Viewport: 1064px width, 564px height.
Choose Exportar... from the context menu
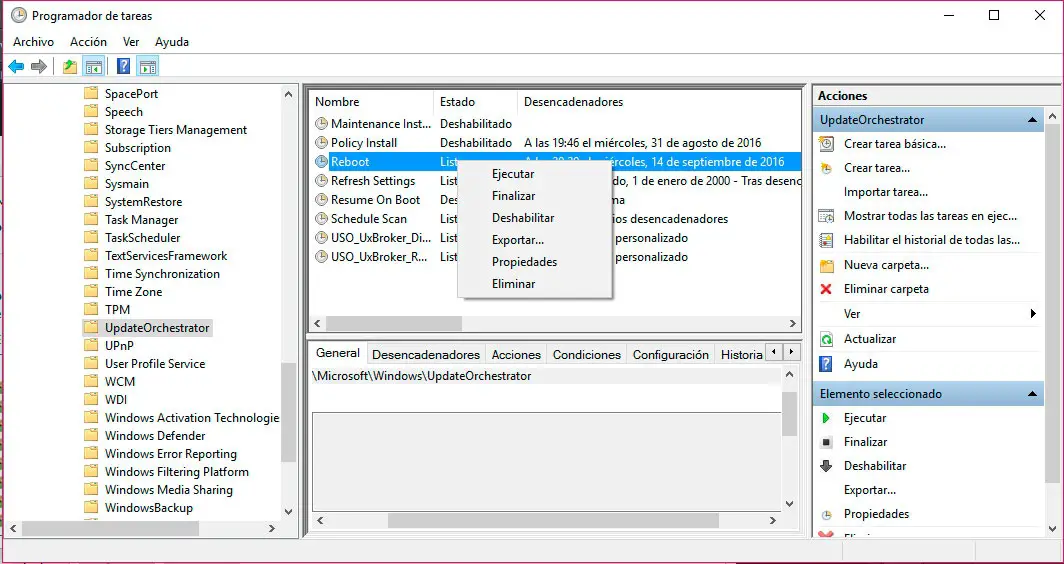point(535,240)
